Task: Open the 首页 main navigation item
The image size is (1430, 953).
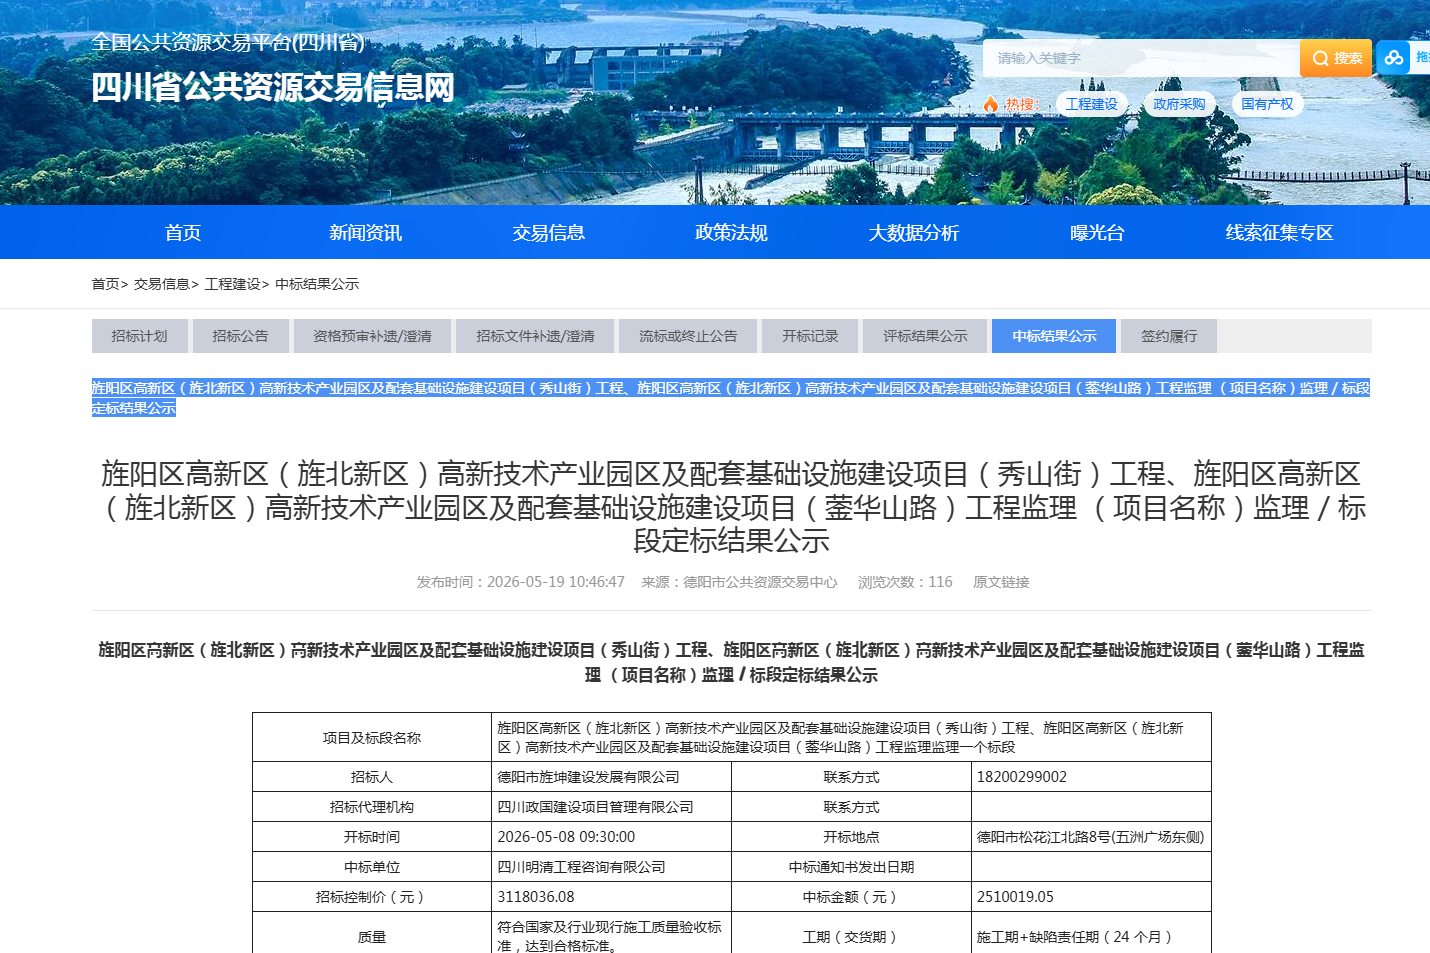Action: [183, 232]
